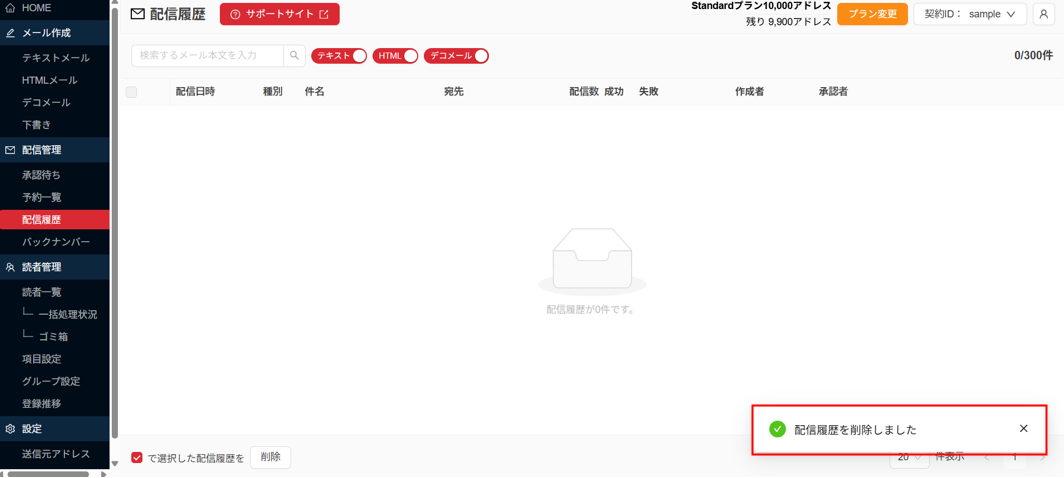
Task: Click the orange プラン変更 button
Action: coord(872,14)
